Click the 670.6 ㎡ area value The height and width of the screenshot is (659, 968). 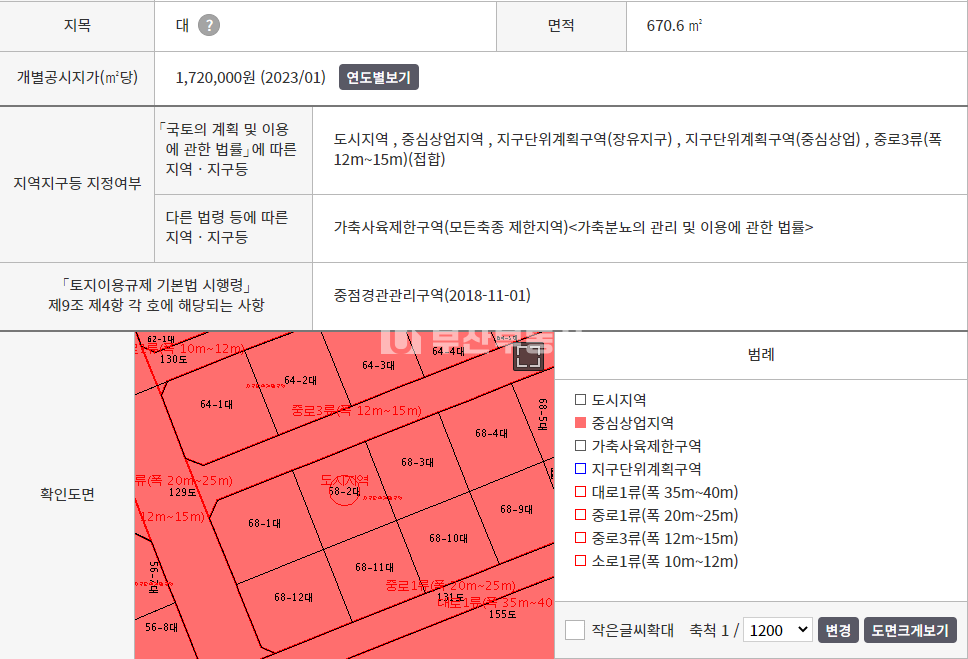pos(674,25)
